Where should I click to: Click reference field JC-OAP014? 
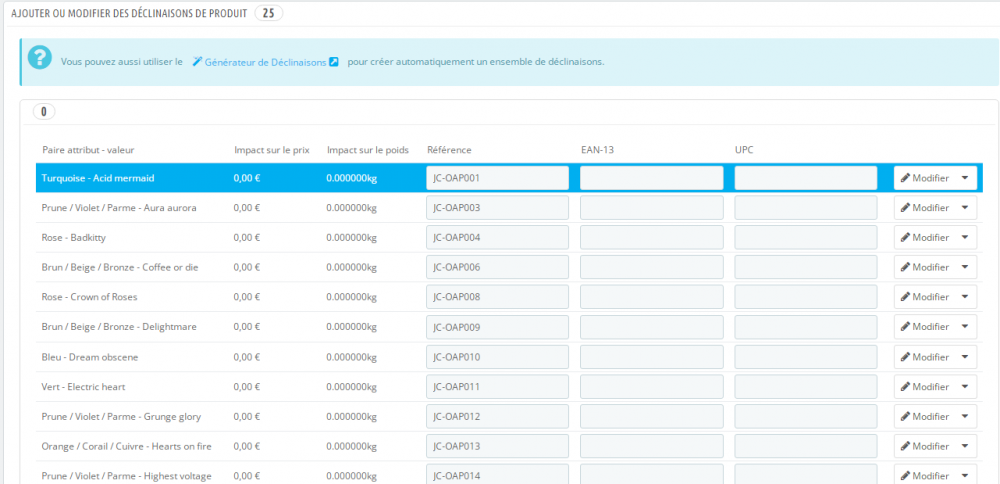click(497, 475)
